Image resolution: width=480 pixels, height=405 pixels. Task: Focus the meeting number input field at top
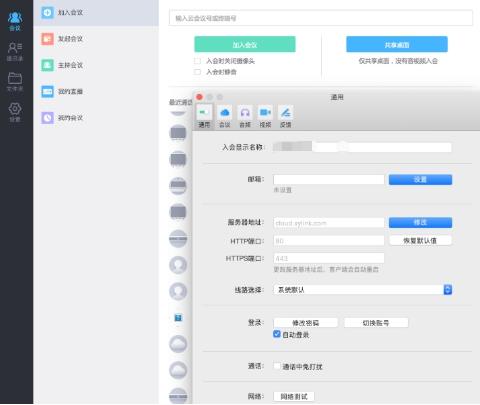click(x=321, y=18)
